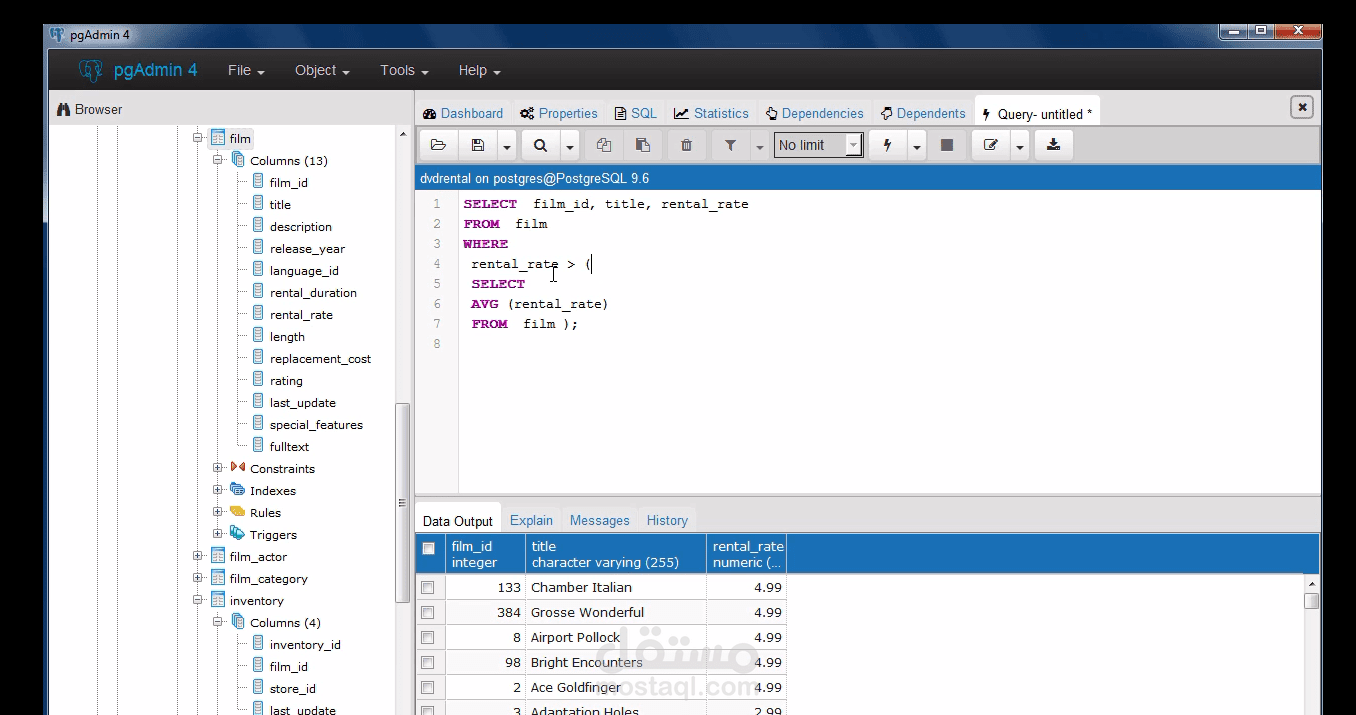Open the filter icon in the toolbar

tap(729, 145)
